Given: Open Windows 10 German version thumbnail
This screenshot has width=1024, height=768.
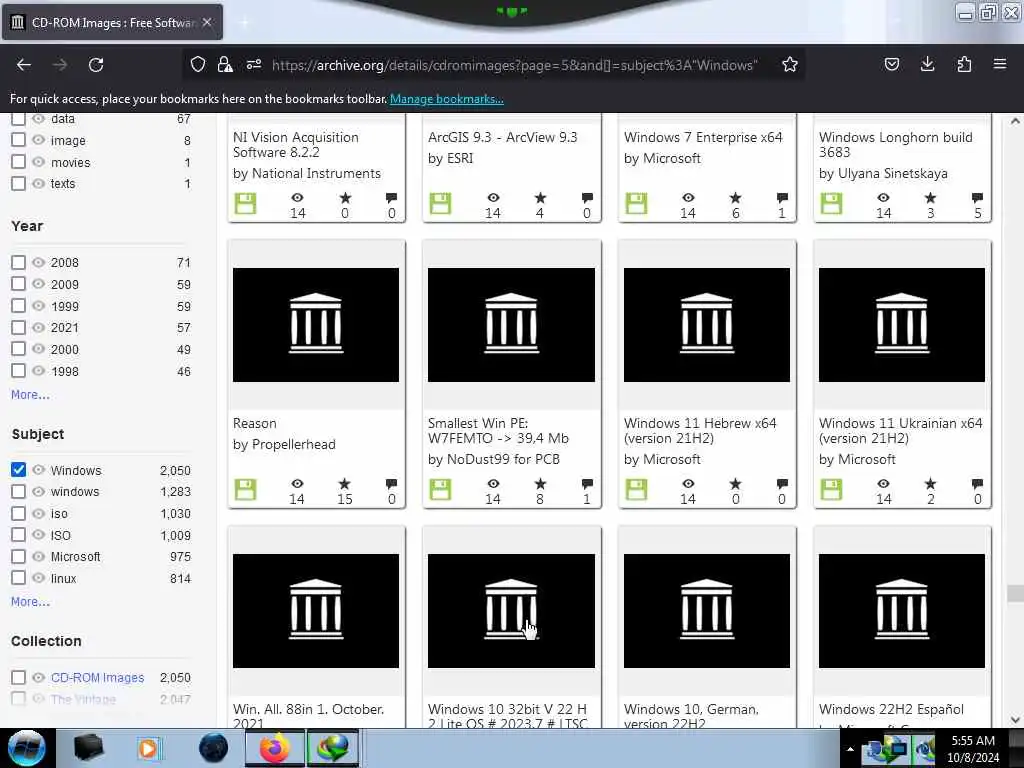Looking at the screenshot, I should (707, 611).
